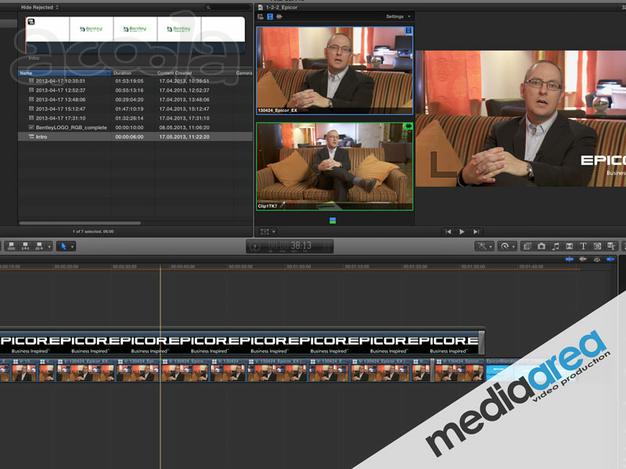
Task: Enable audio-only angle switching
Action: [x=279, y=17]
